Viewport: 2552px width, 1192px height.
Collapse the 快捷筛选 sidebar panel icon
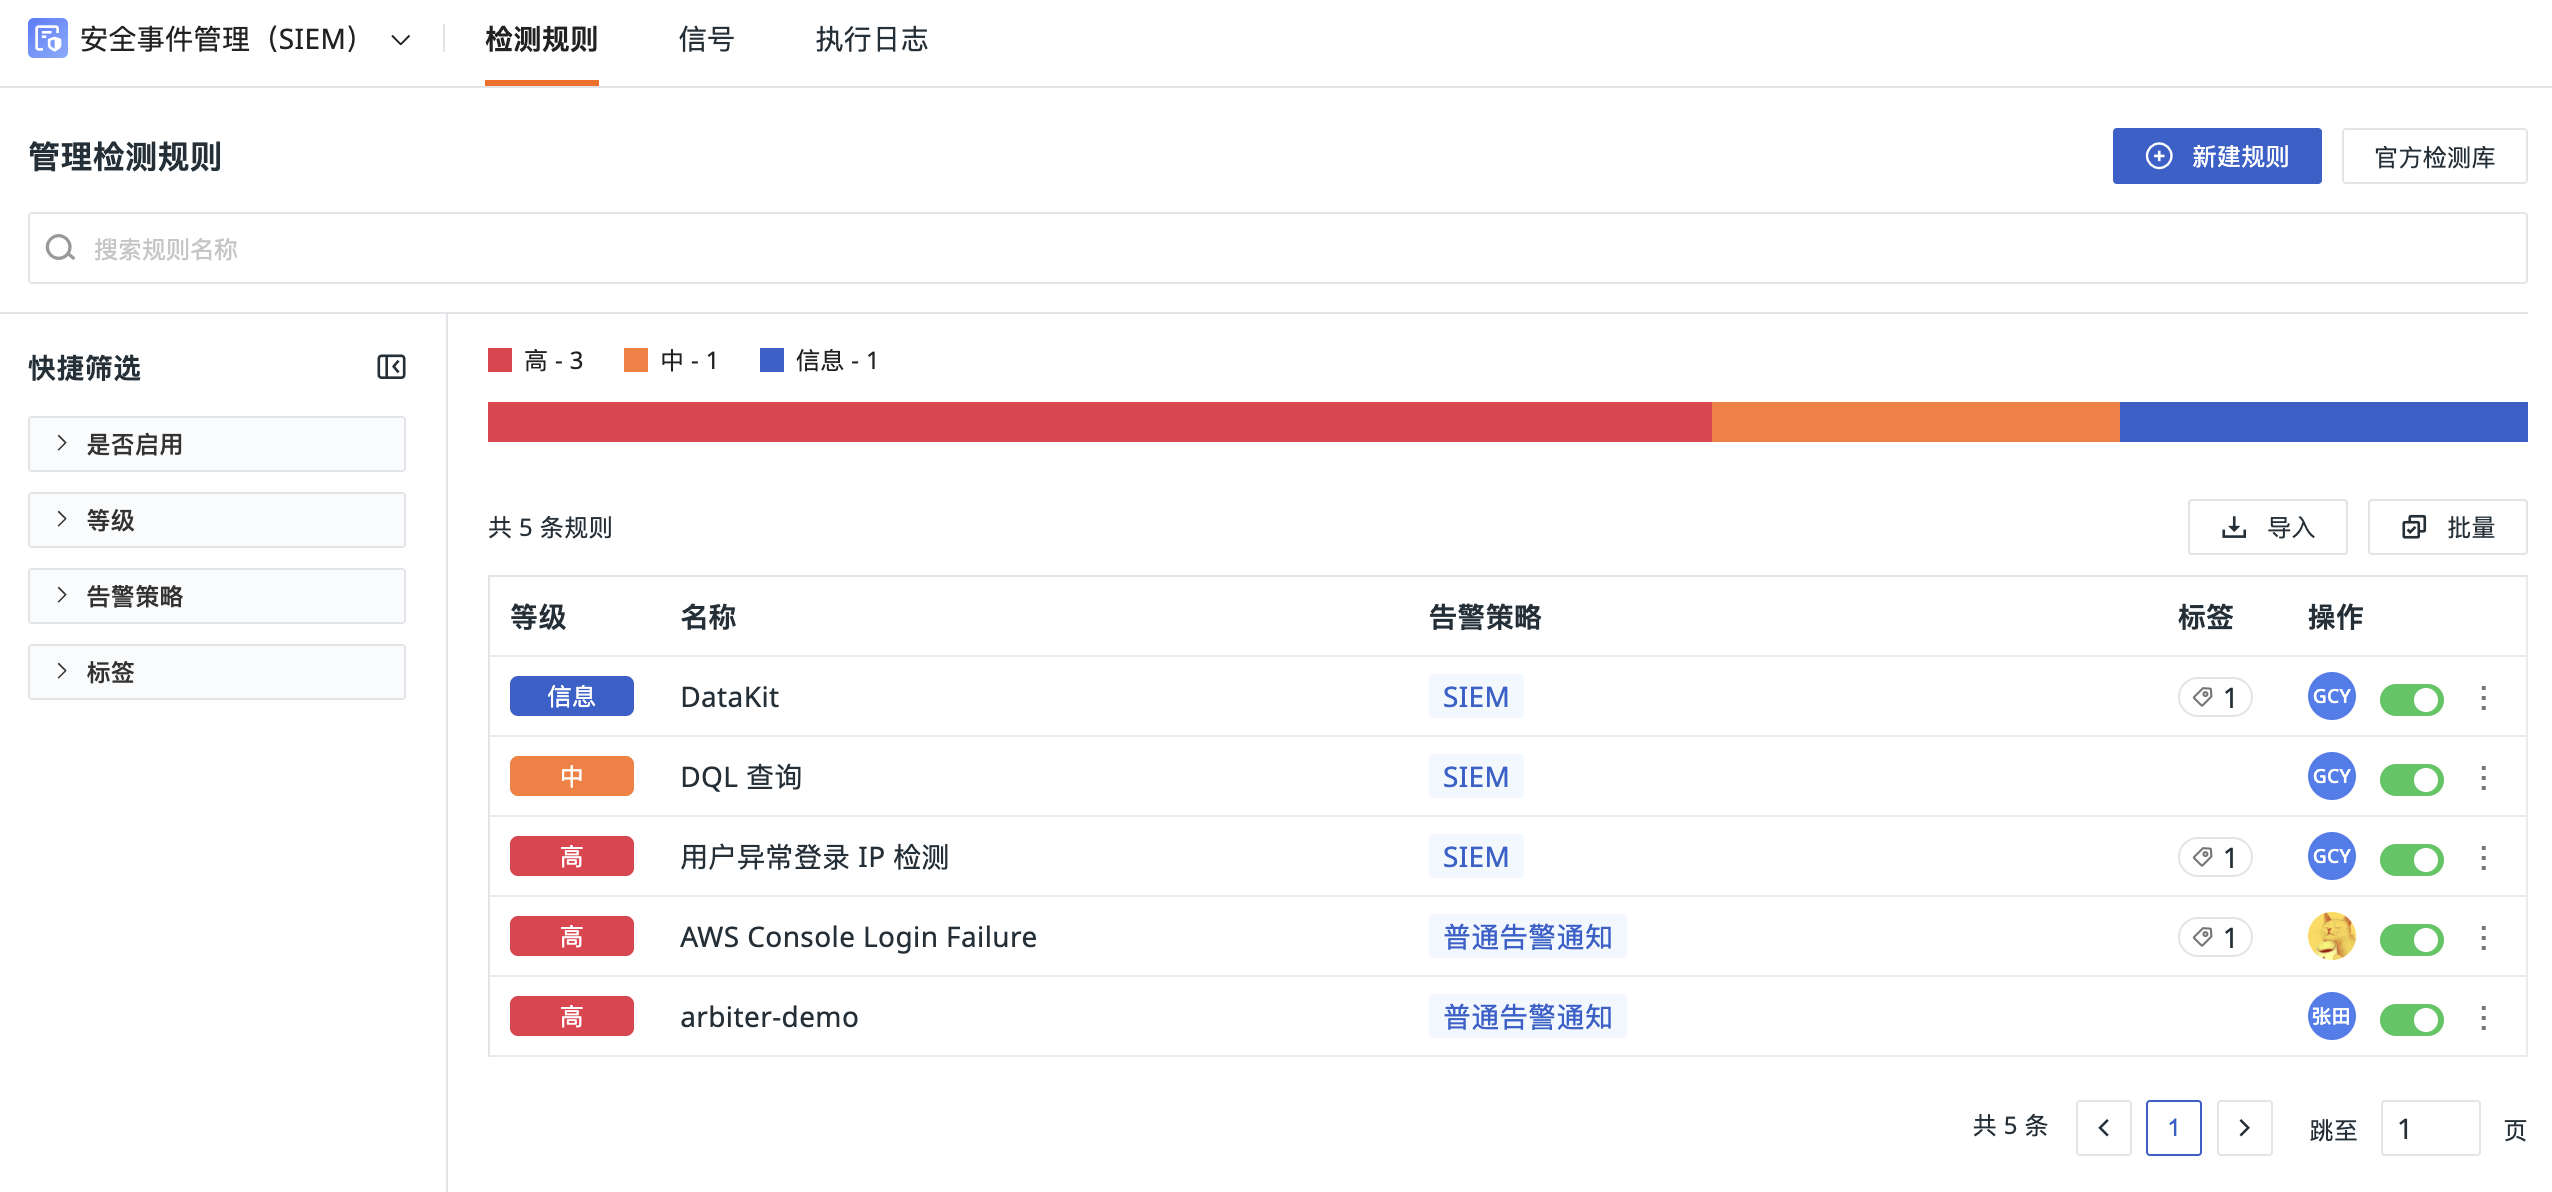click(391, 367)
